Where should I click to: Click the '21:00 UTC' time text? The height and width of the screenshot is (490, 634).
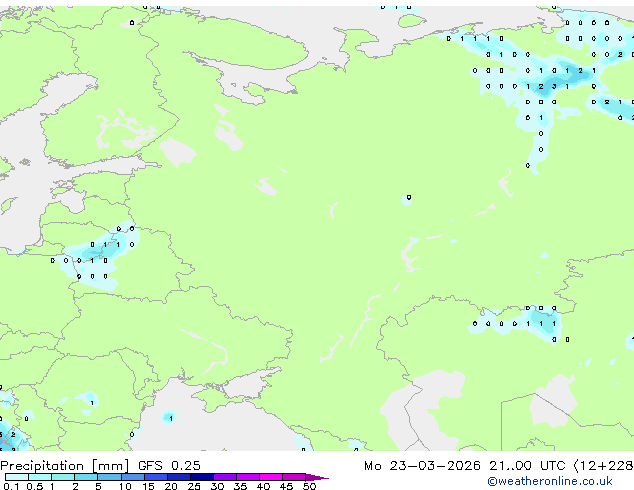(527, 466)
